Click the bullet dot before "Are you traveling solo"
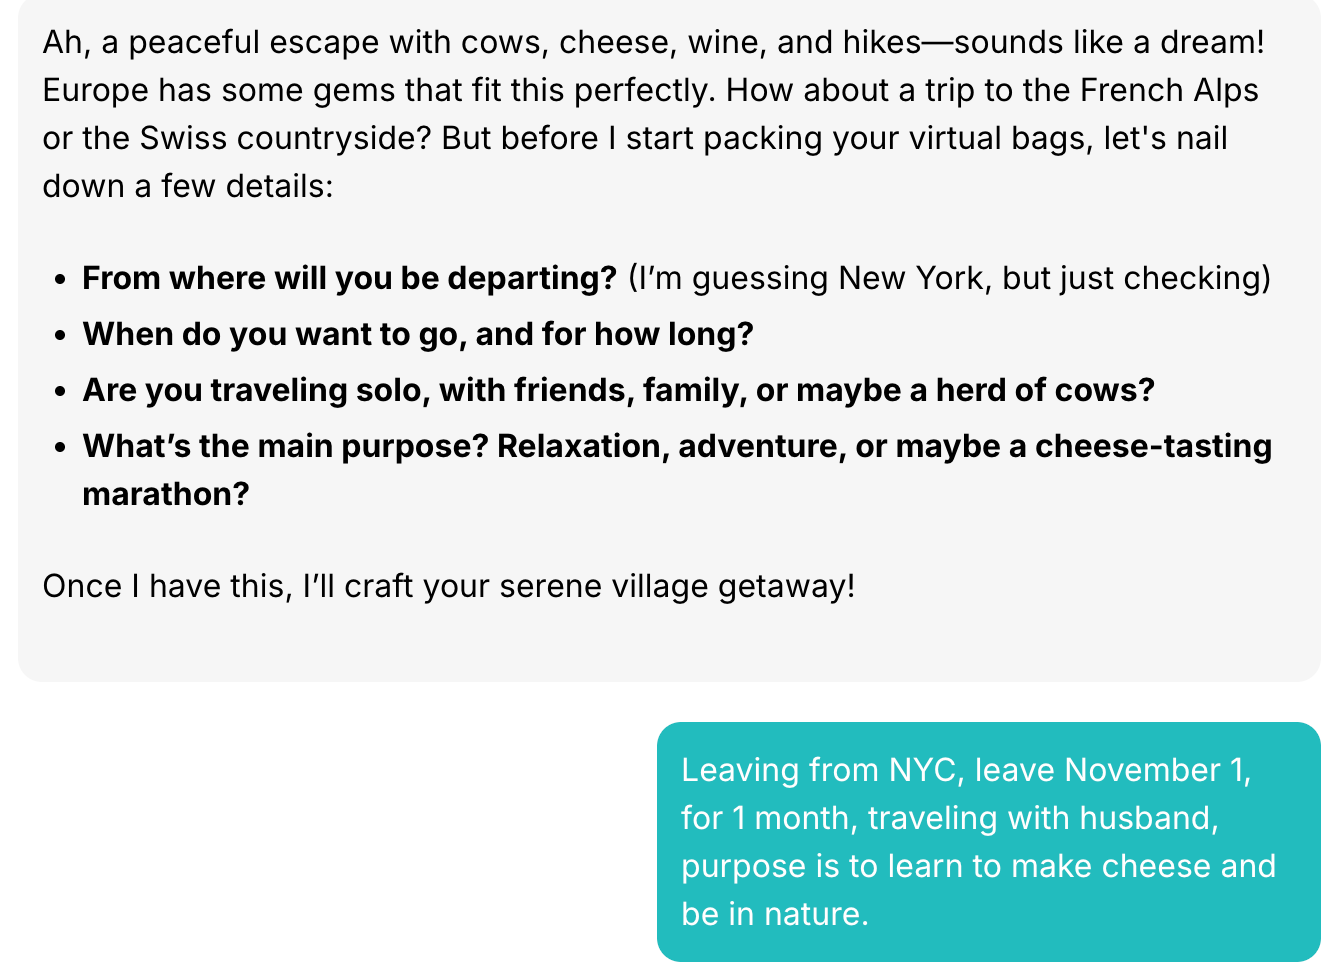 (62, 391)
